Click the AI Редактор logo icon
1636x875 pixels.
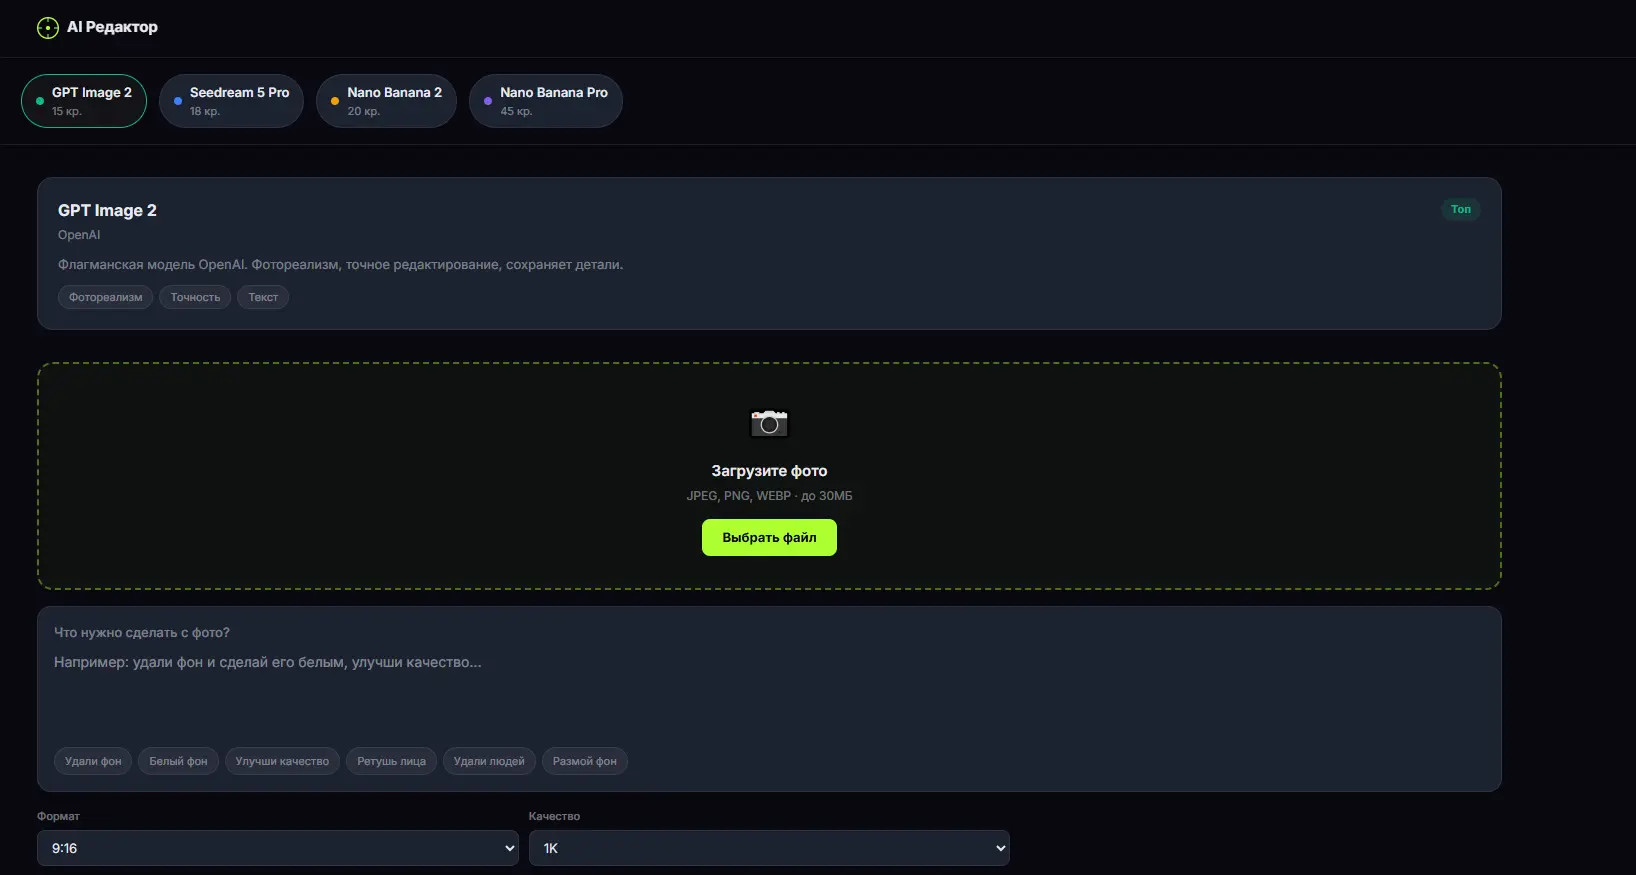48,28
